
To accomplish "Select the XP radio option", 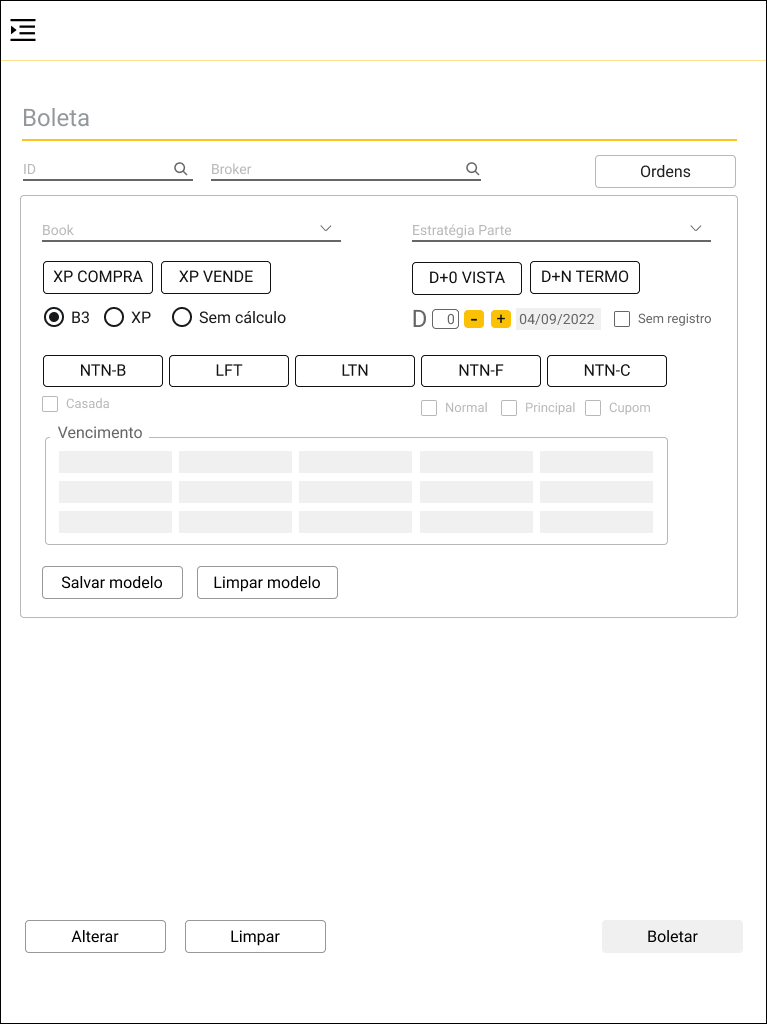I will pos(114,317).
